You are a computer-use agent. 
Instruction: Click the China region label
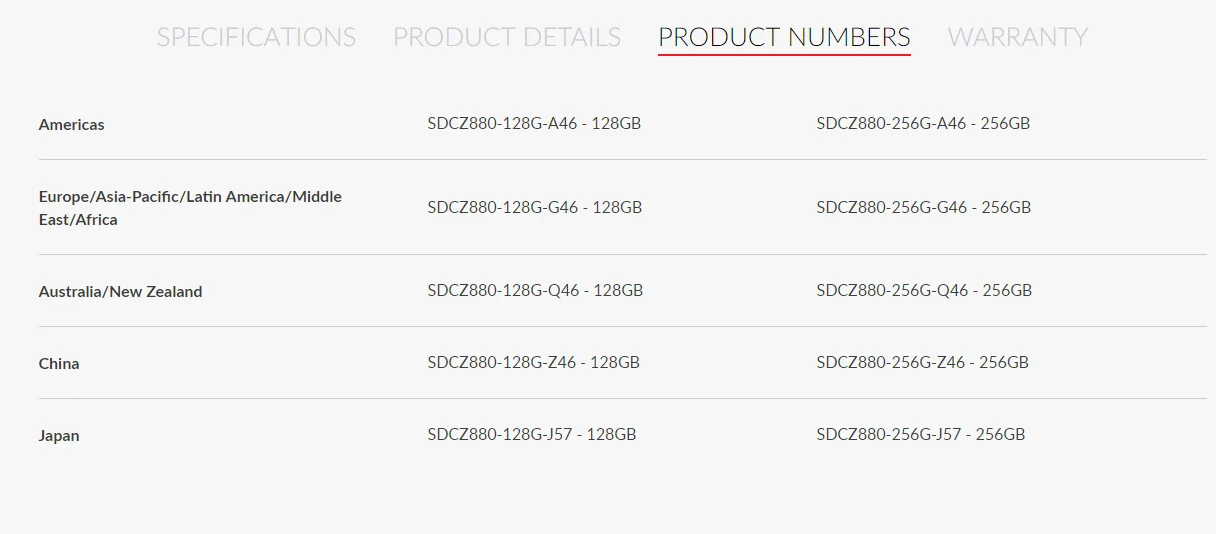point(59,364)
